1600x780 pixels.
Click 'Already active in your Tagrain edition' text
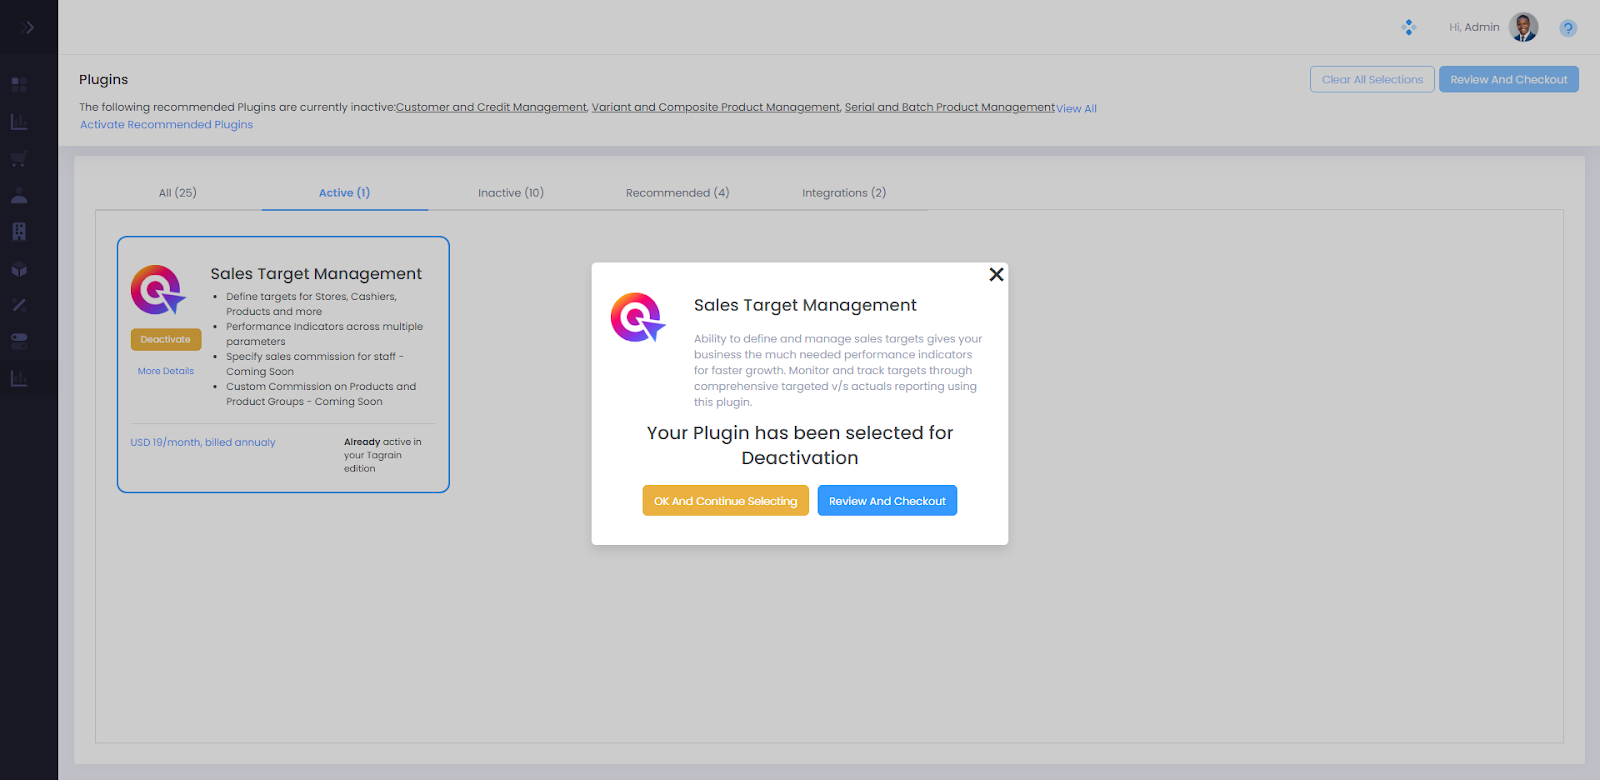383,455
